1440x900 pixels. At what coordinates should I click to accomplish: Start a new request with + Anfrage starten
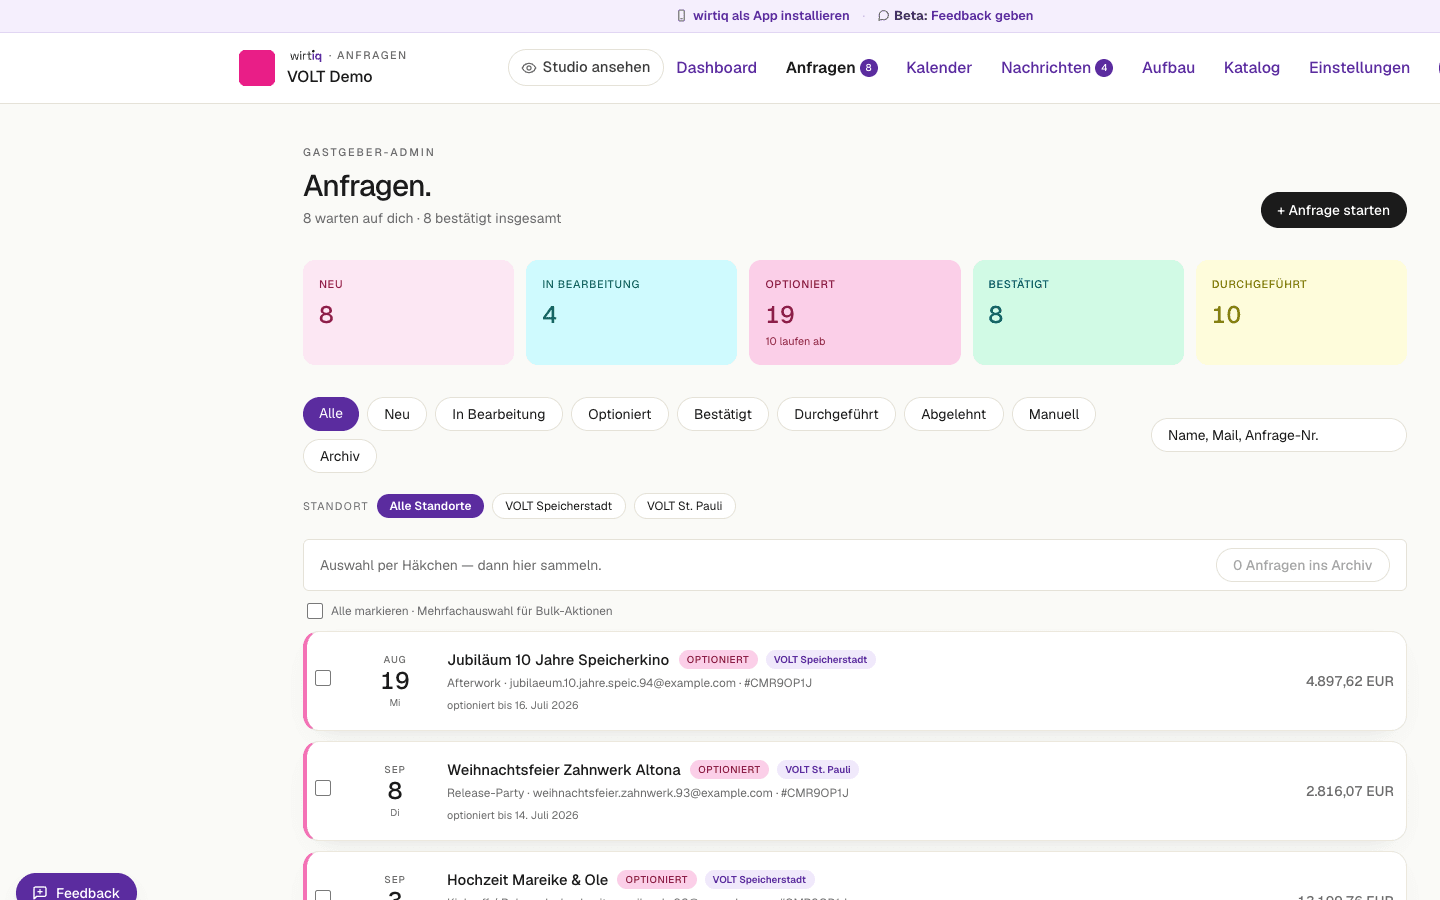point(1333,210)
